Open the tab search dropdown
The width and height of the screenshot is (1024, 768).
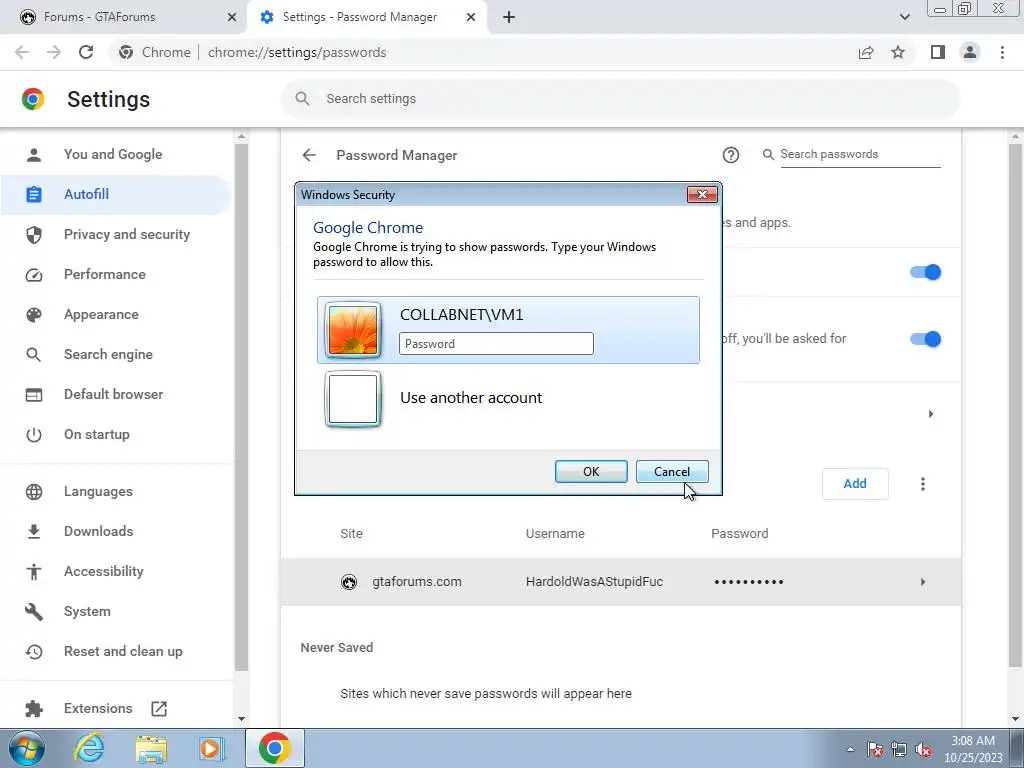904,18
